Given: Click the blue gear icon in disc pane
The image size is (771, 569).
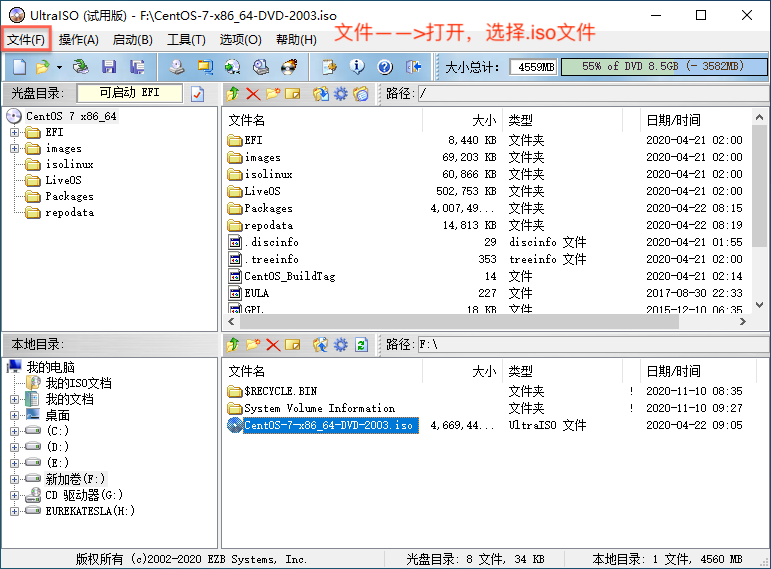Looking at the screenshot, I should pyautogui.click(x=341, y=93).
